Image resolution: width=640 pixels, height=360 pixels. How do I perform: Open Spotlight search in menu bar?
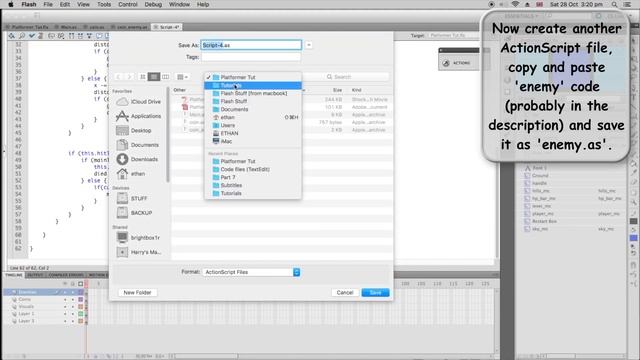point(614,4)
